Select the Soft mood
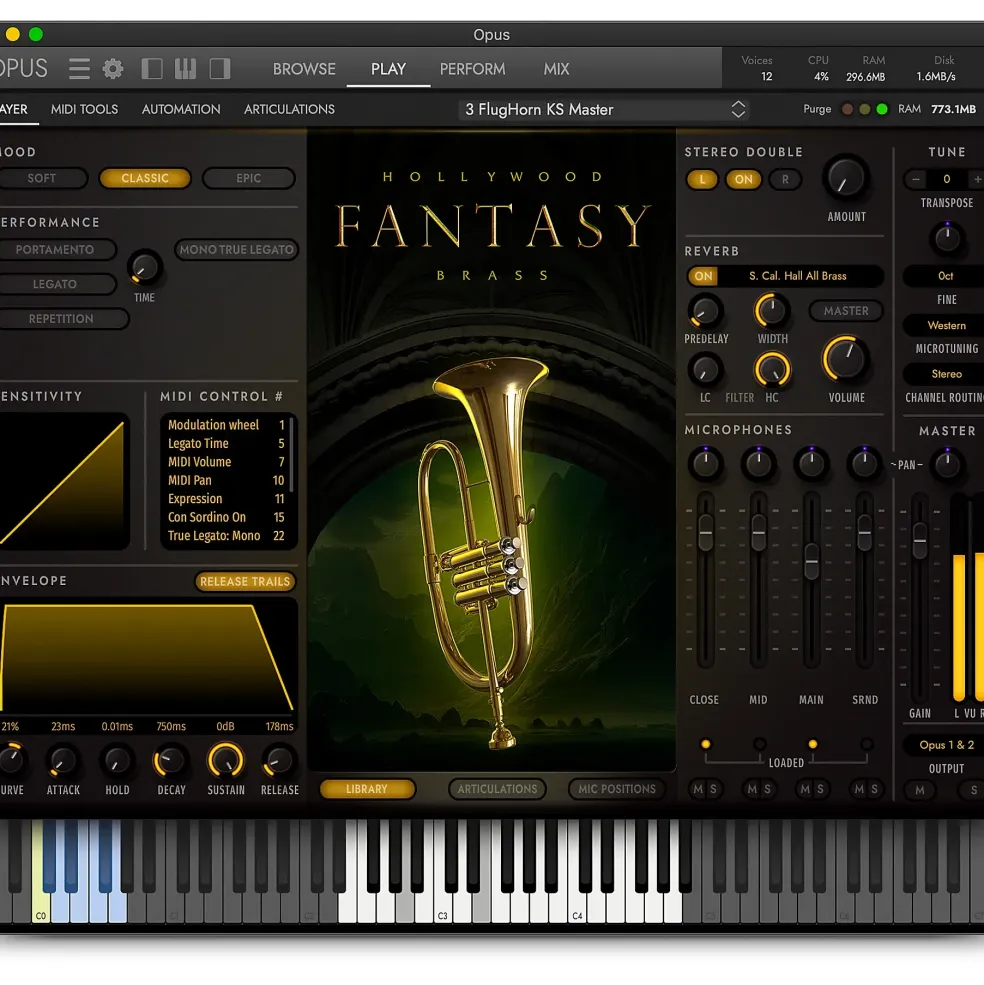Image resolution: width=984 pixels, height=985 pixels. (x=41, y=178)
